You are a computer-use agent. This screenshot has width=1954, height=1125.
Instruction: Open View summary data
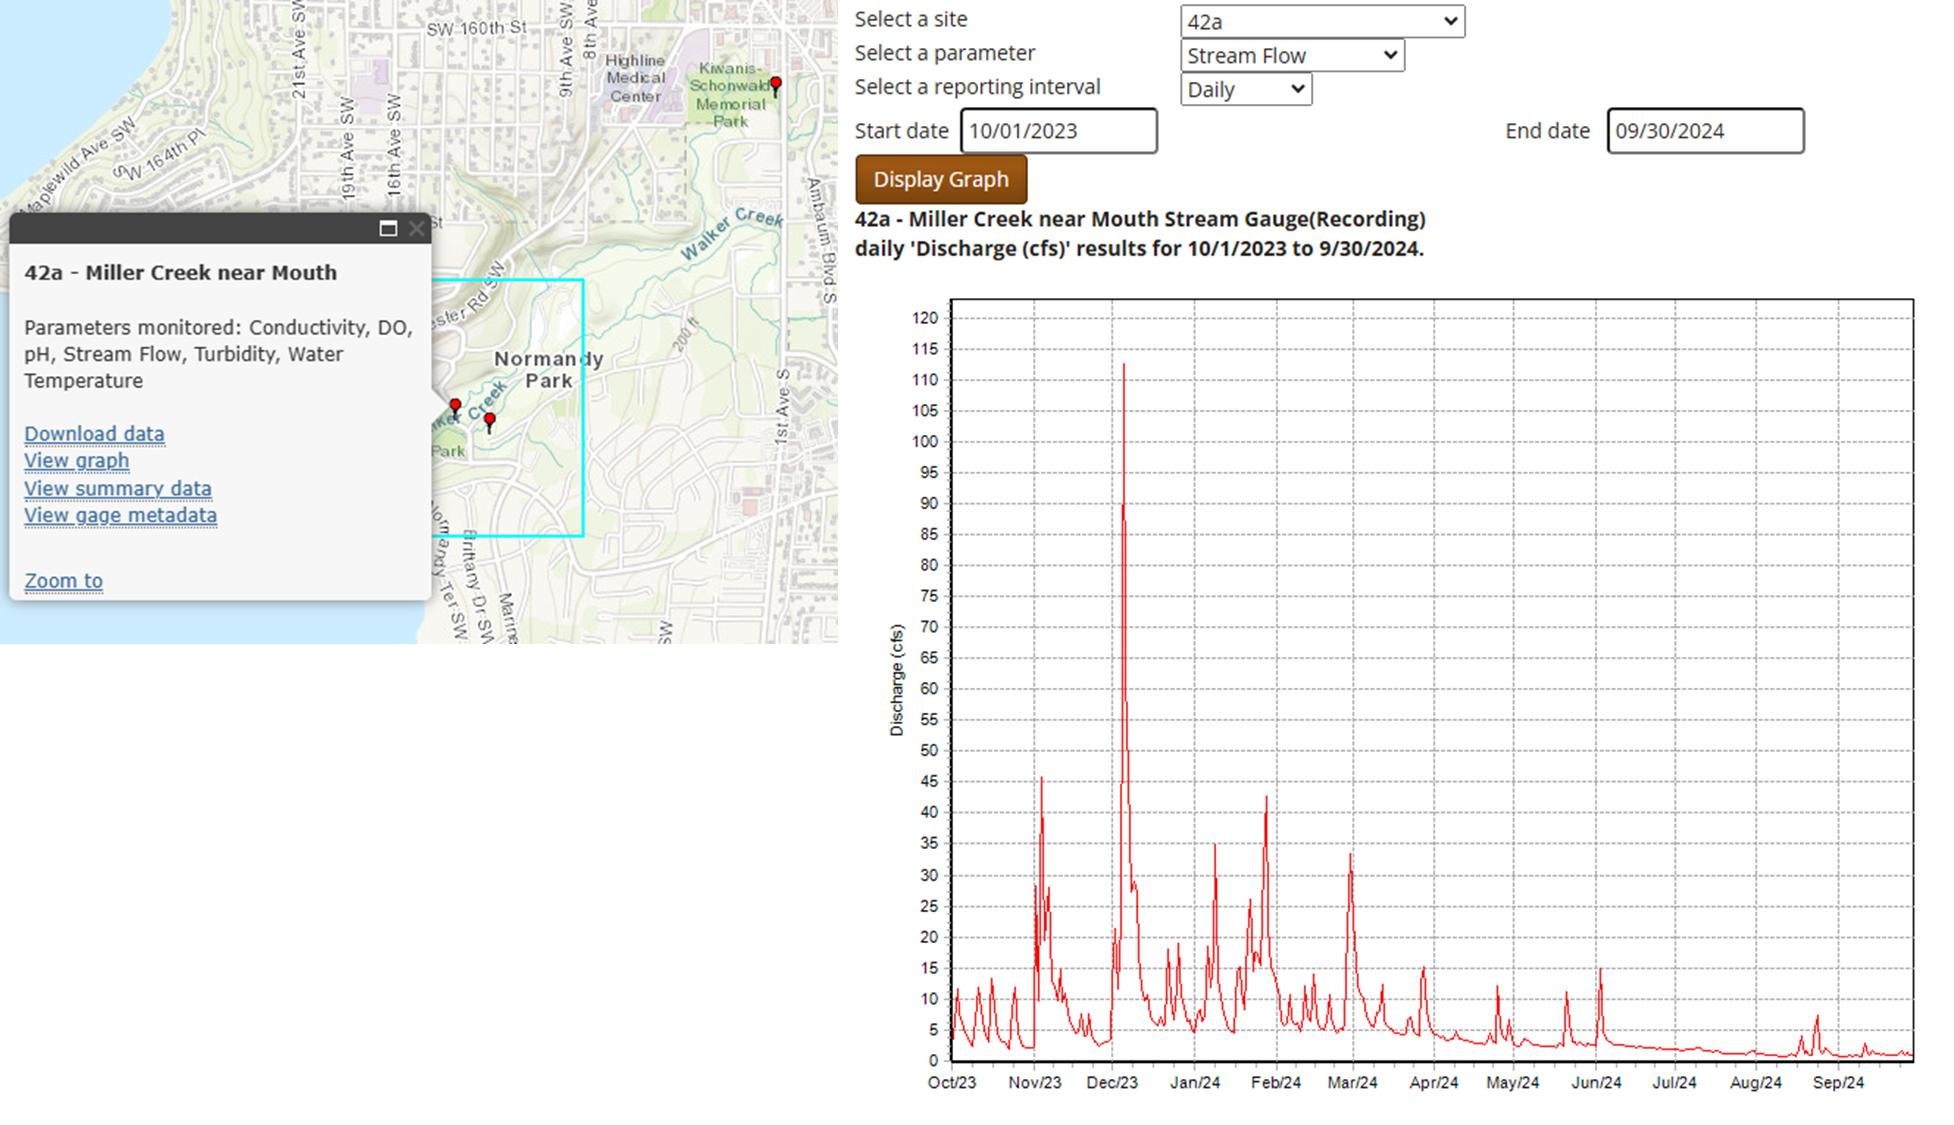117,487
